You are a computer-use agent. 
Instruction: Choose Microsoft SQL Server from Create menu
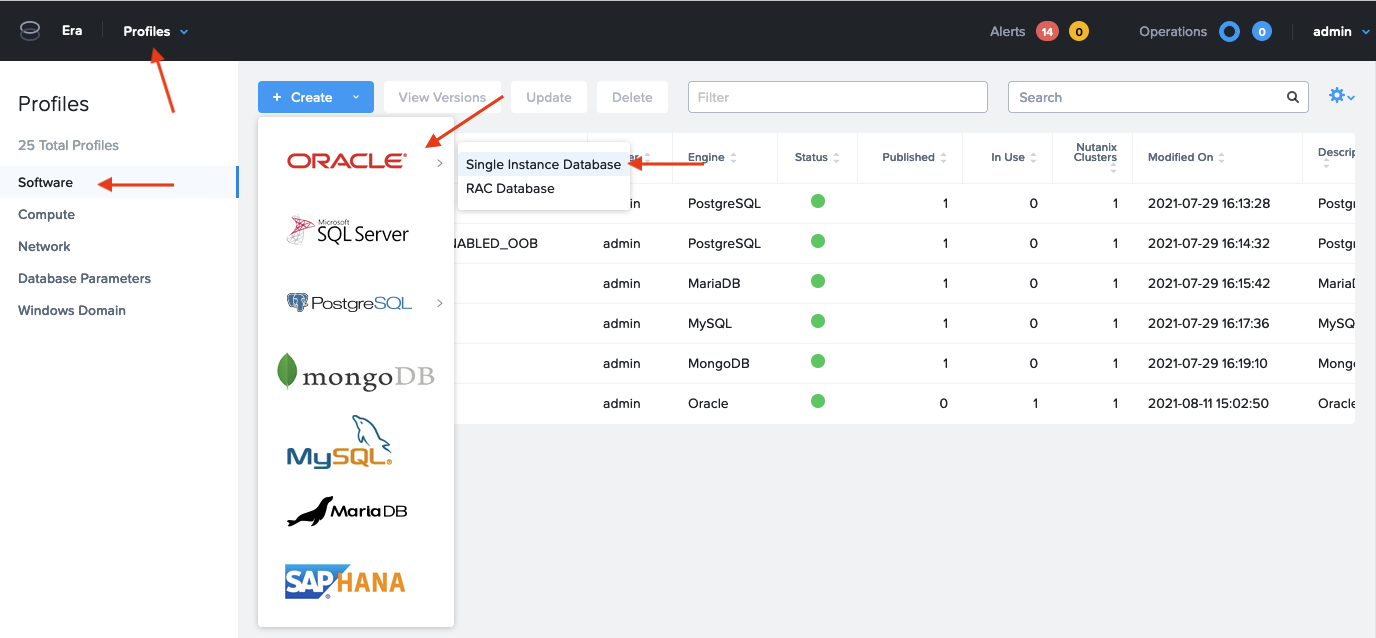point(347,231)
